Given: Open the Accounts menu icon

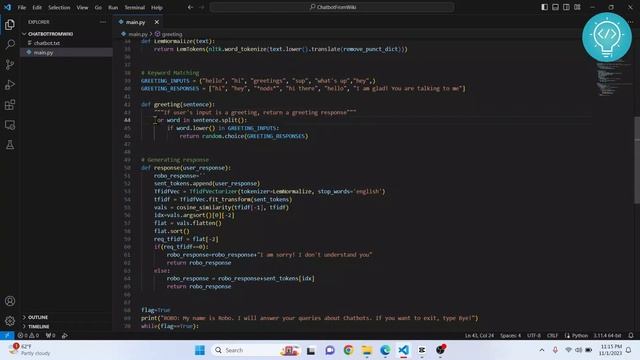Looking at the screenshot, I should pyautogui.click(x=10, y=301).
